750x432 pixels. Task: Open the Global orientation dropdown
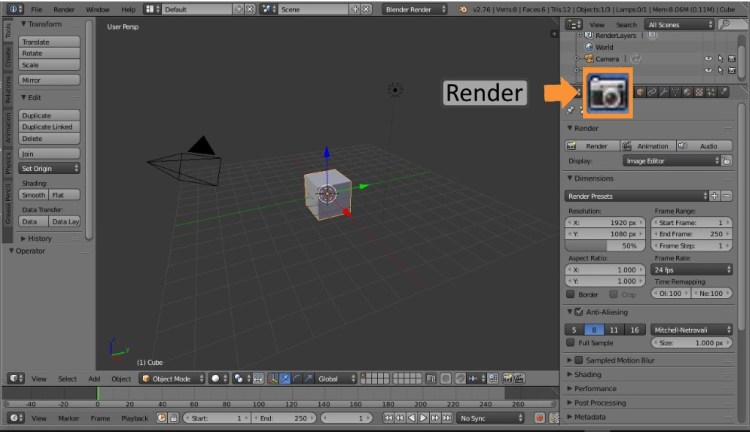[337, 379]
